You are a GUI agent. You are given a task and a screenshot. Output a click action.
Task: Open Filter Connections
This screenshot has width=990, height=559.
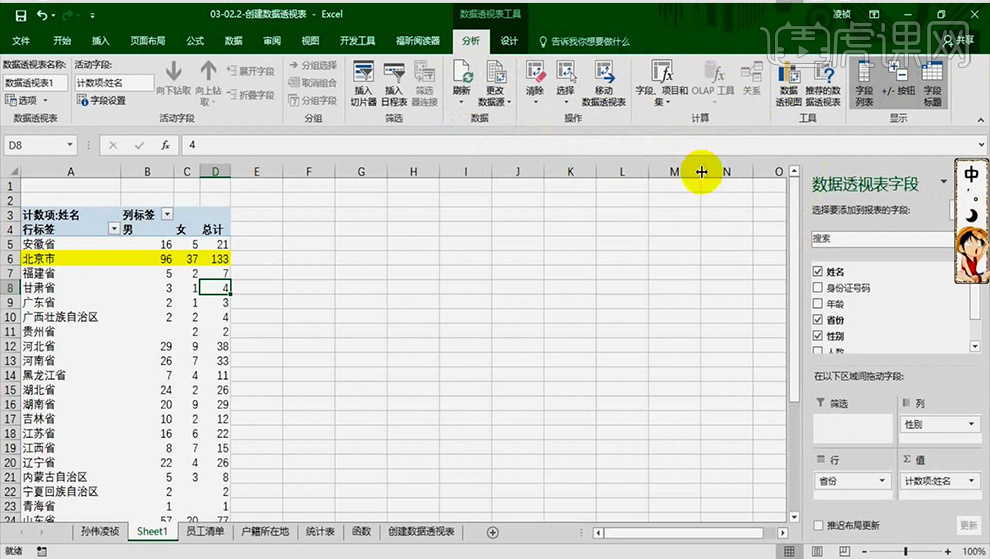[424, 83]
